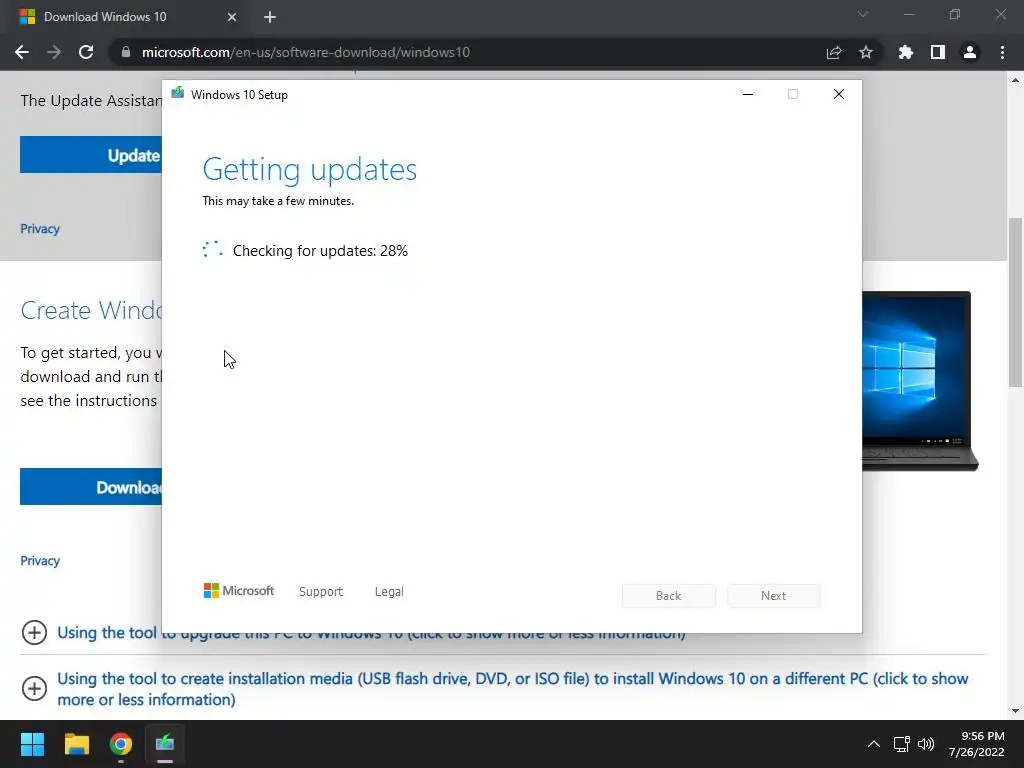Click the Windows laptop image
The width and height of the screenshot is (1024, 768).
pyautogui.click(x=920, y=380)
